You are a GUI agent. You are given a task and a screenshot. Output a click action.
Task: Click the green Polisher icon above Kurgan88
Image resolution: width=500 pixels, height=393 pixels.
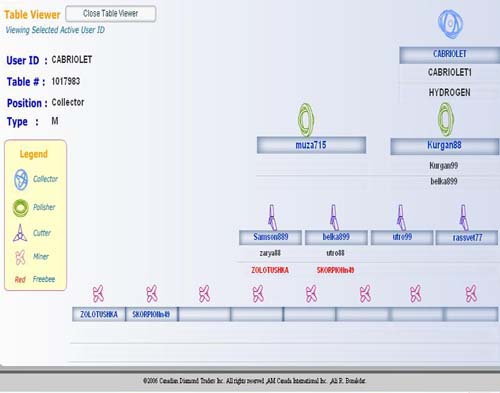point(446,119)
